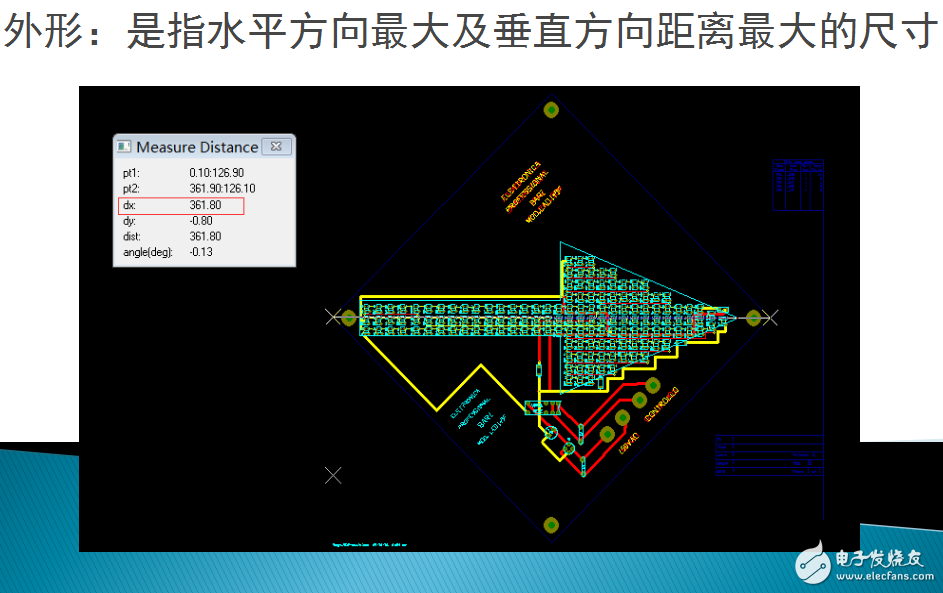Image resolution: width=943 pixels, height=593 pixels.
Task: Click the revision table at top right
Action: coord(798,184)
